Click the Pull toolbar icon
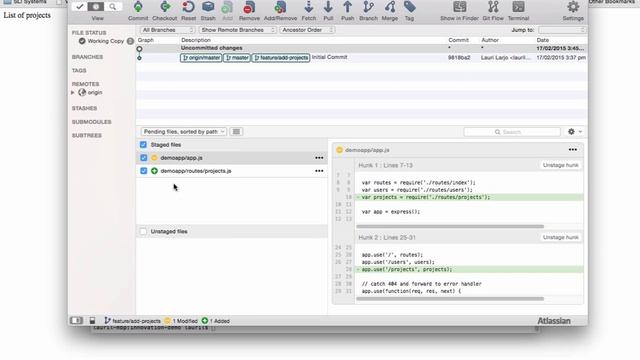Viewport: 640px width, 360px height. click(x=328, y=7)
